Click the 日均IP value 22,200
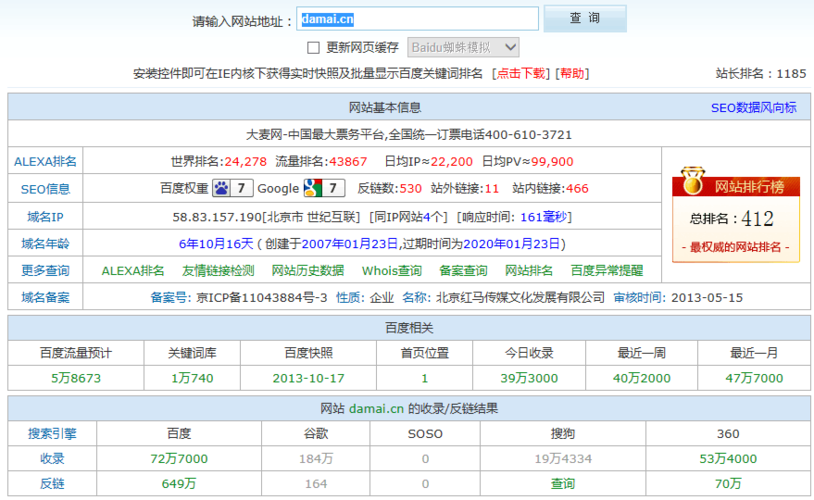 click(452, 161)
